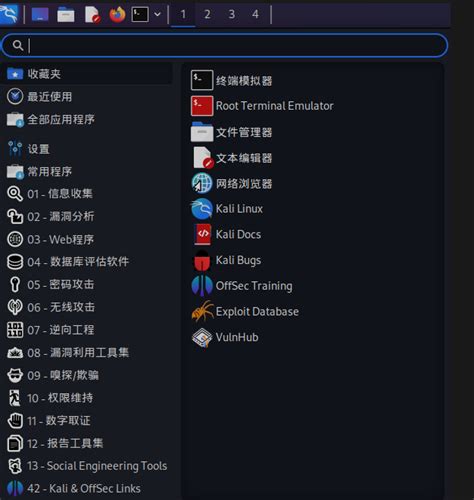Expand the terminal dropdown arrow in the panel

tap(157, 14)
